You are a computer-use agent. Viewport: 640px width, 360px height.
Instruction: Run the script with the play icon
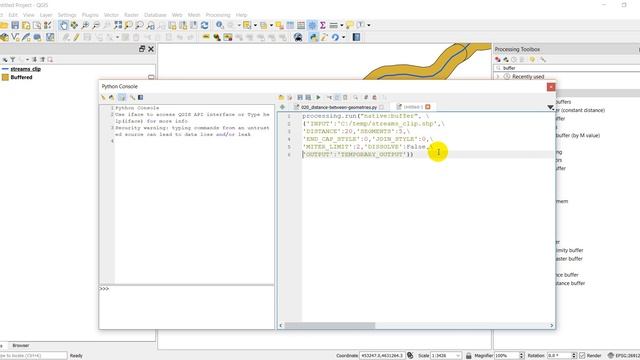click(318, 98)
